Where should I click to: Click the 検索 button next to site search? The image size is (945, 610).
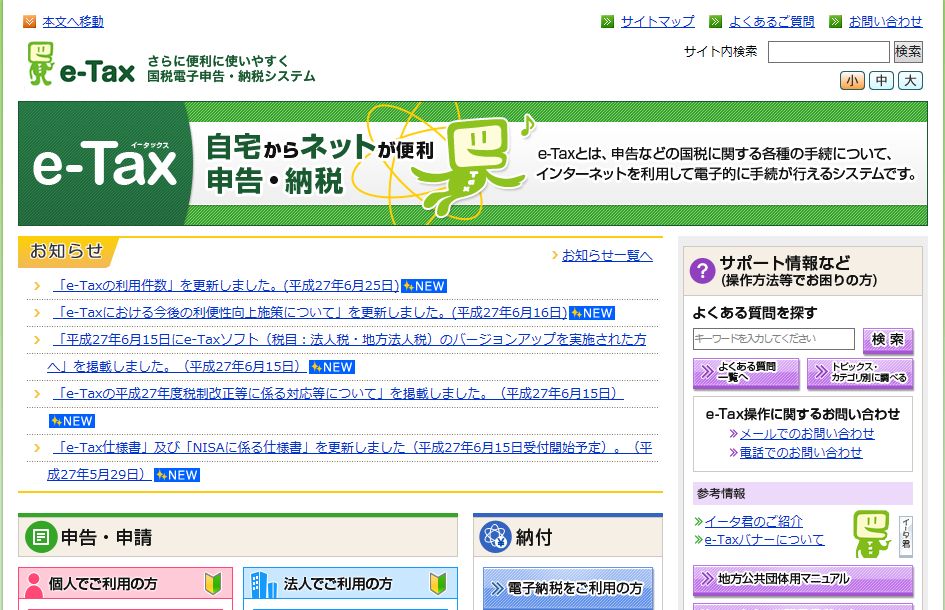point(908,52)
